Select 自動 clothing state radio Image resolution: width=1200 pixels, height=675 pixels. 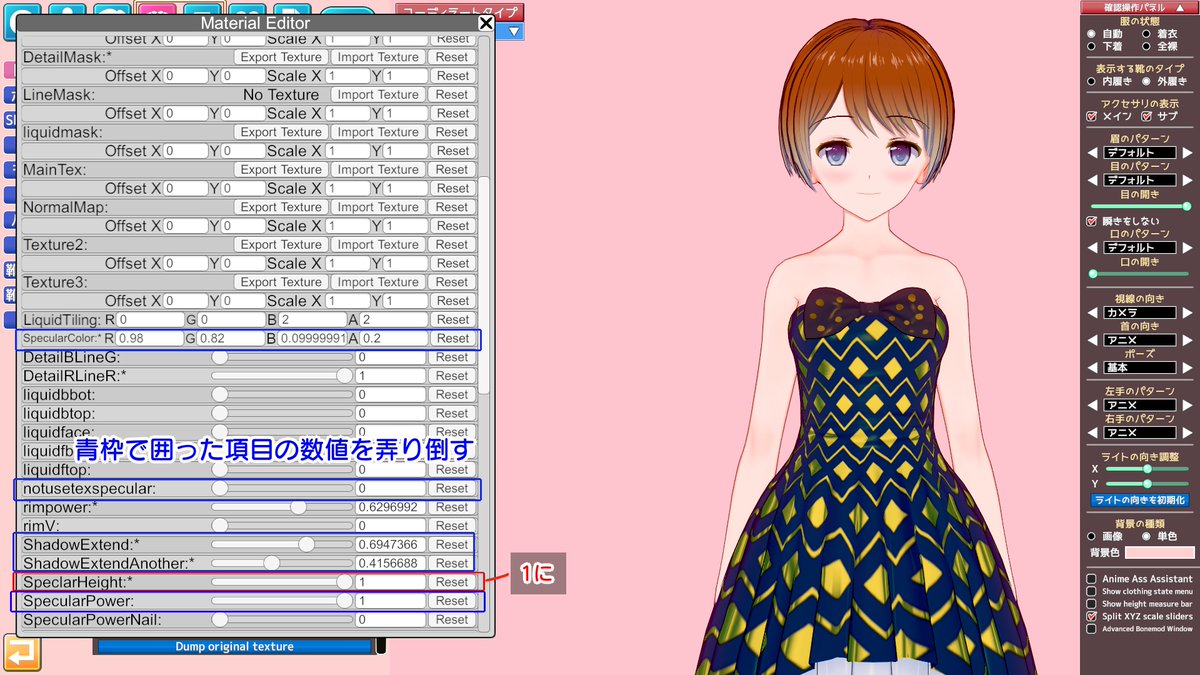pos(1092,33)
